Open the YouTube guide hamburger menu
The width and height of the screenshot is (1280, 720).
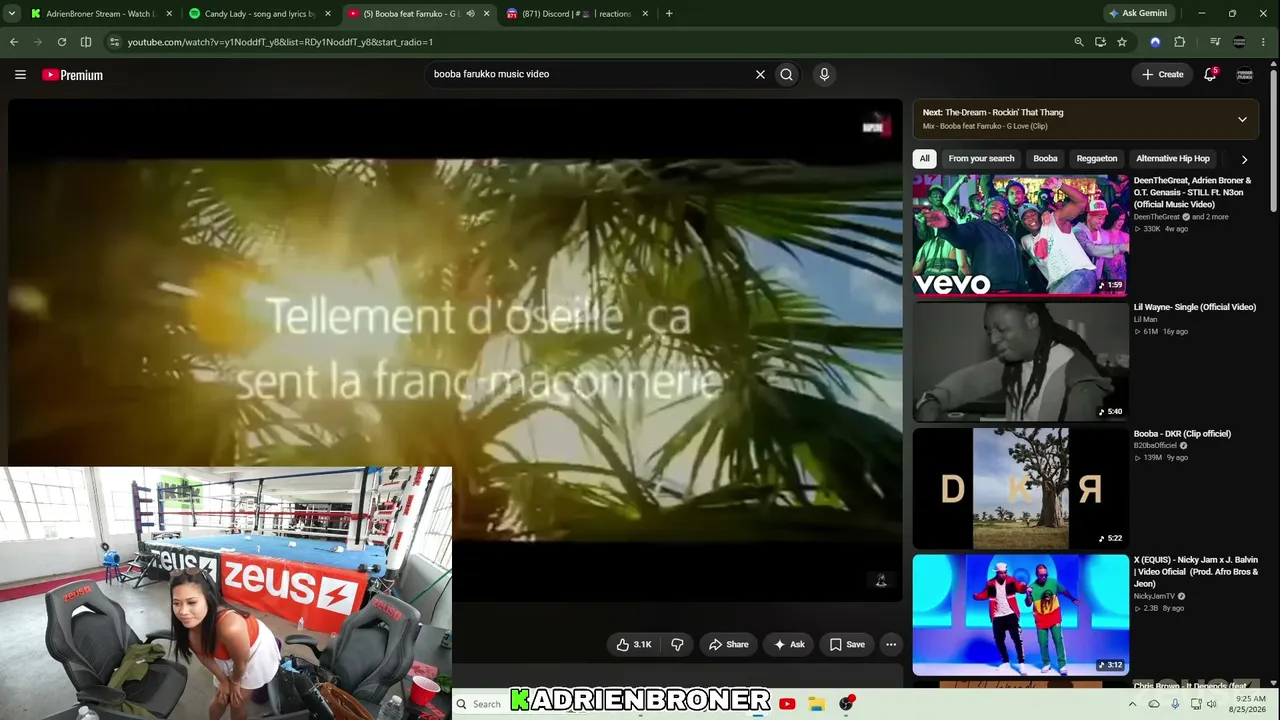point(20,74)
